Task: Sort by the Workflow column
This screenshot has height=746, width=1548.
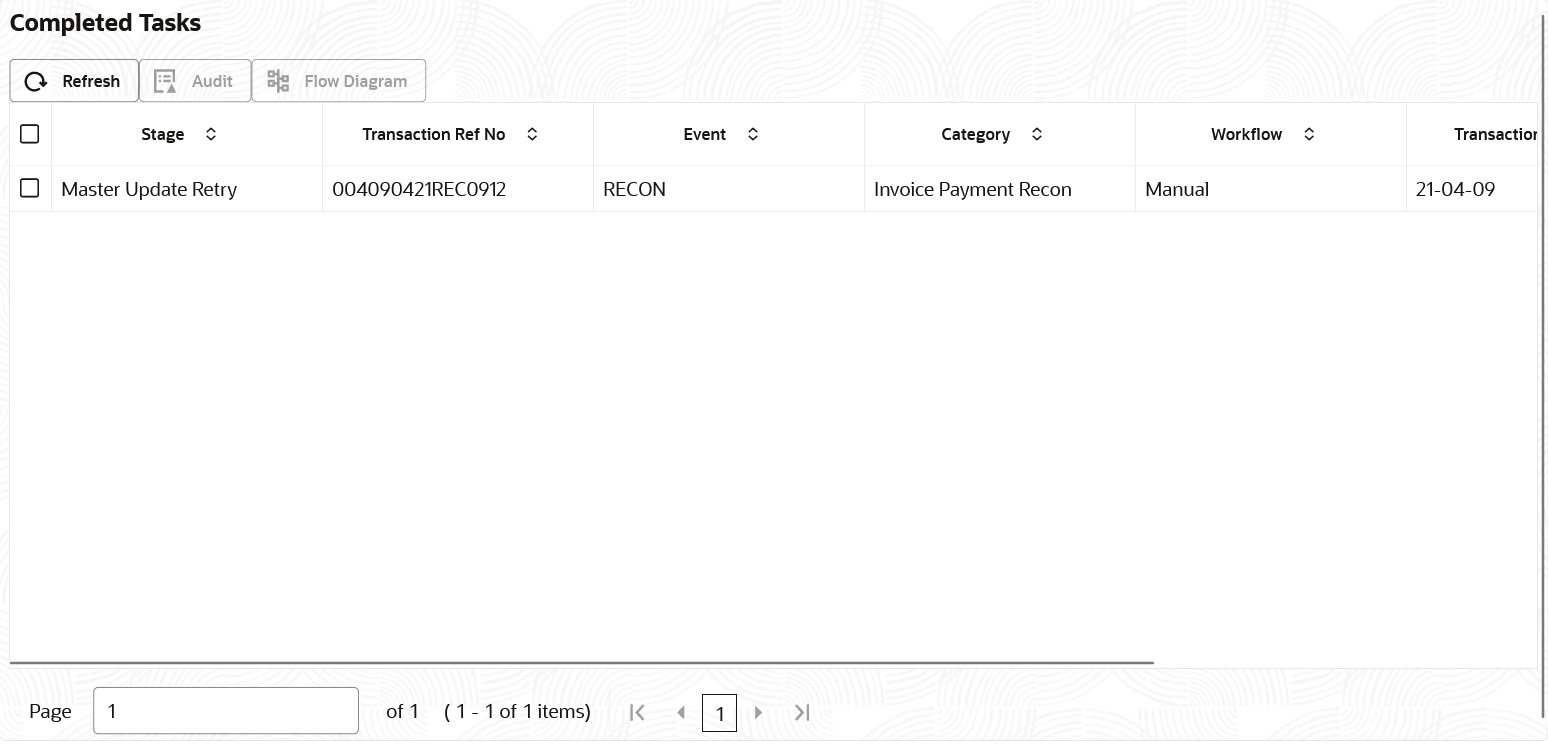Action: coord(1309,133)
